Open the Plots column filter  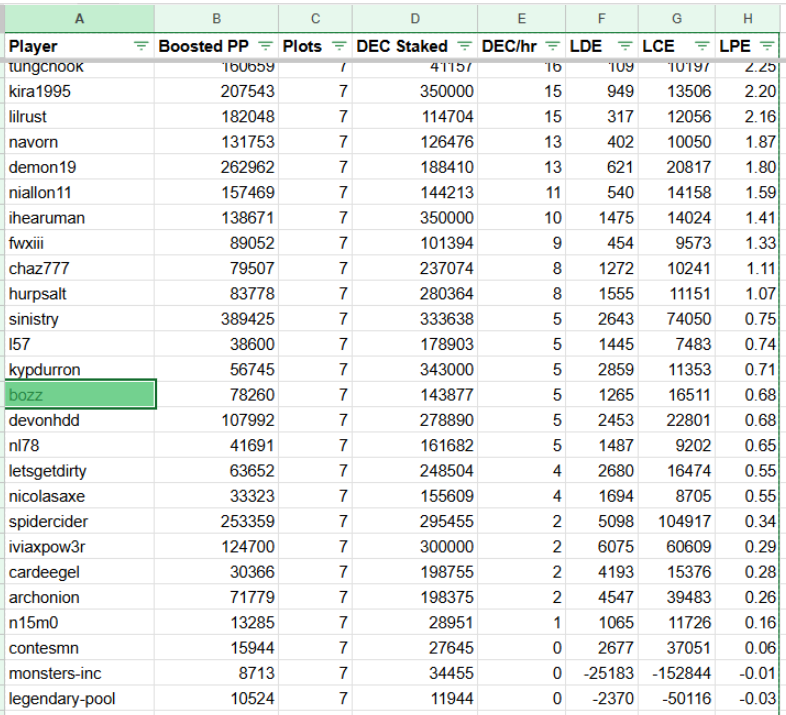pos(339,46)
